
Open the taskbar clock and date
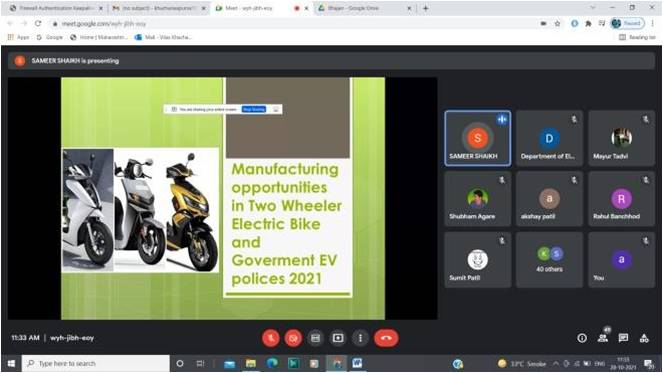(623, 363)
